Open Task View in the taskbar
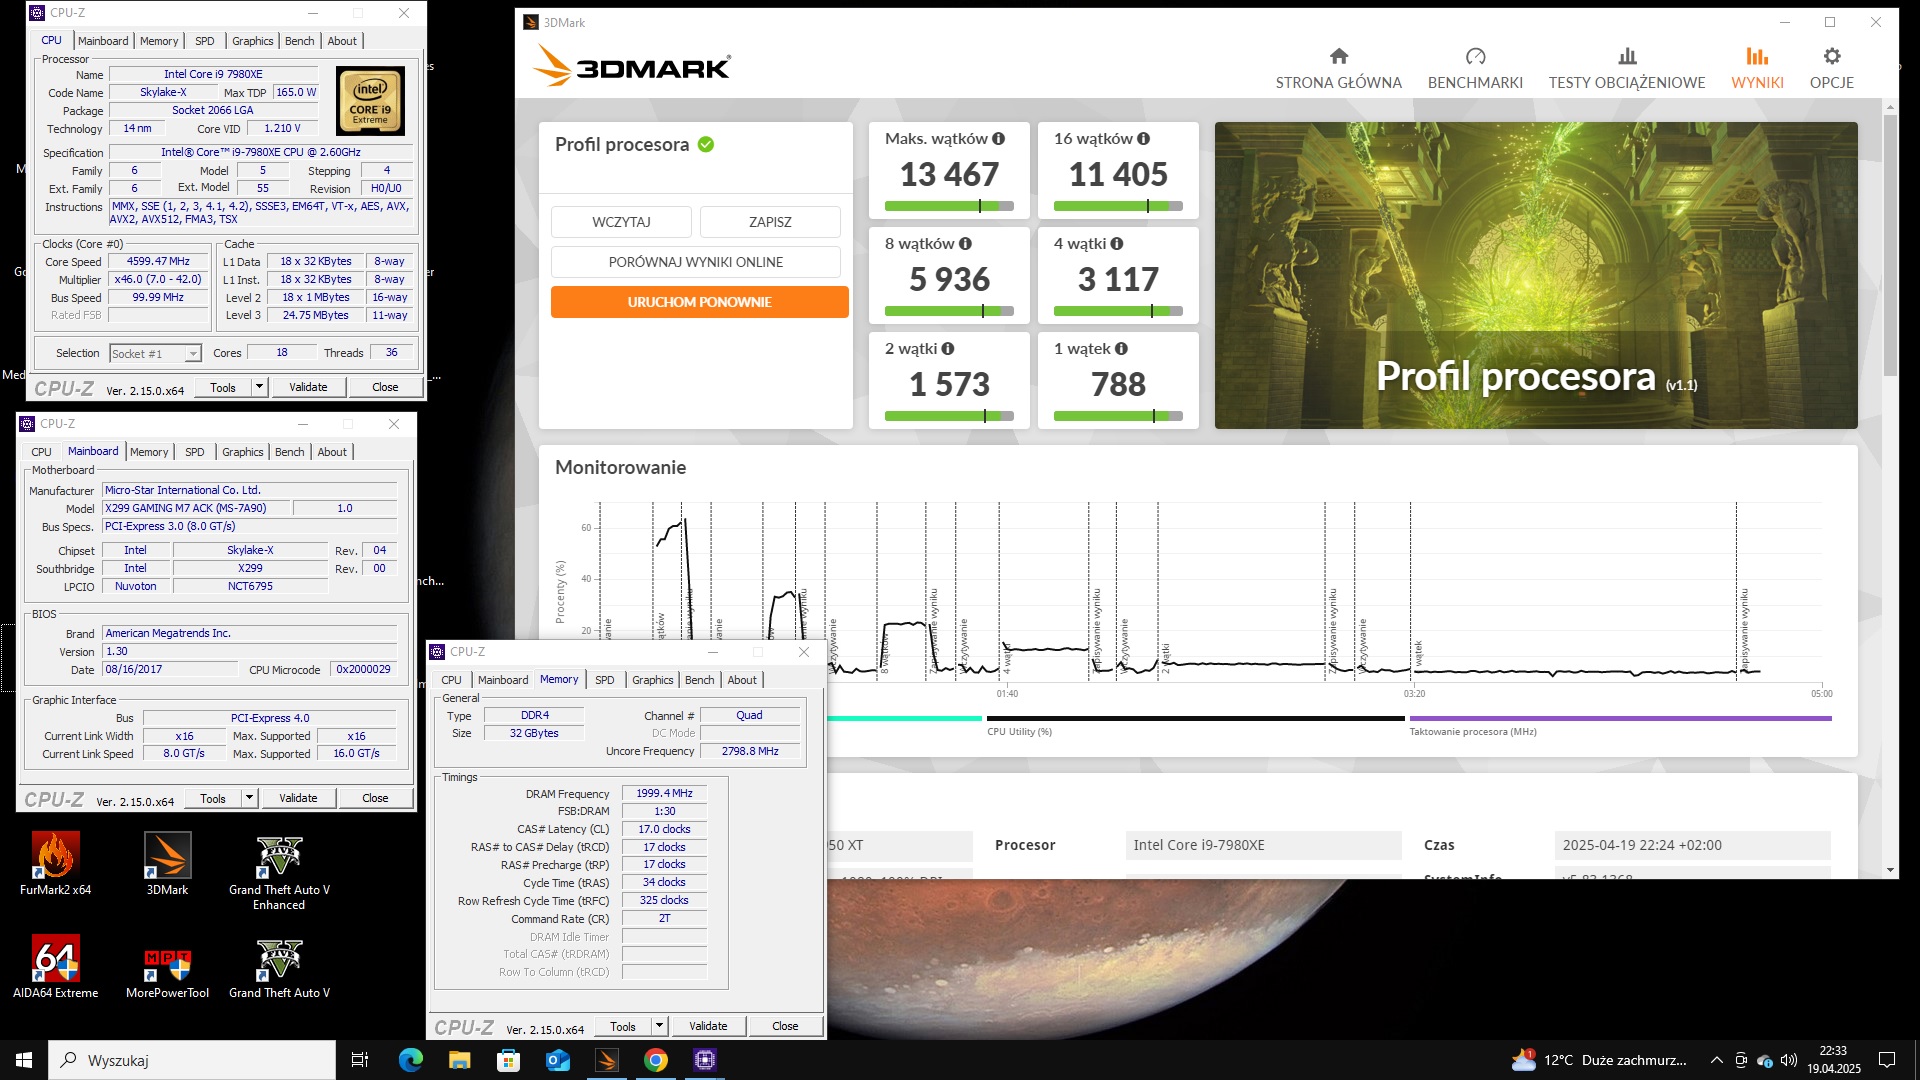 click(360, 1060)
